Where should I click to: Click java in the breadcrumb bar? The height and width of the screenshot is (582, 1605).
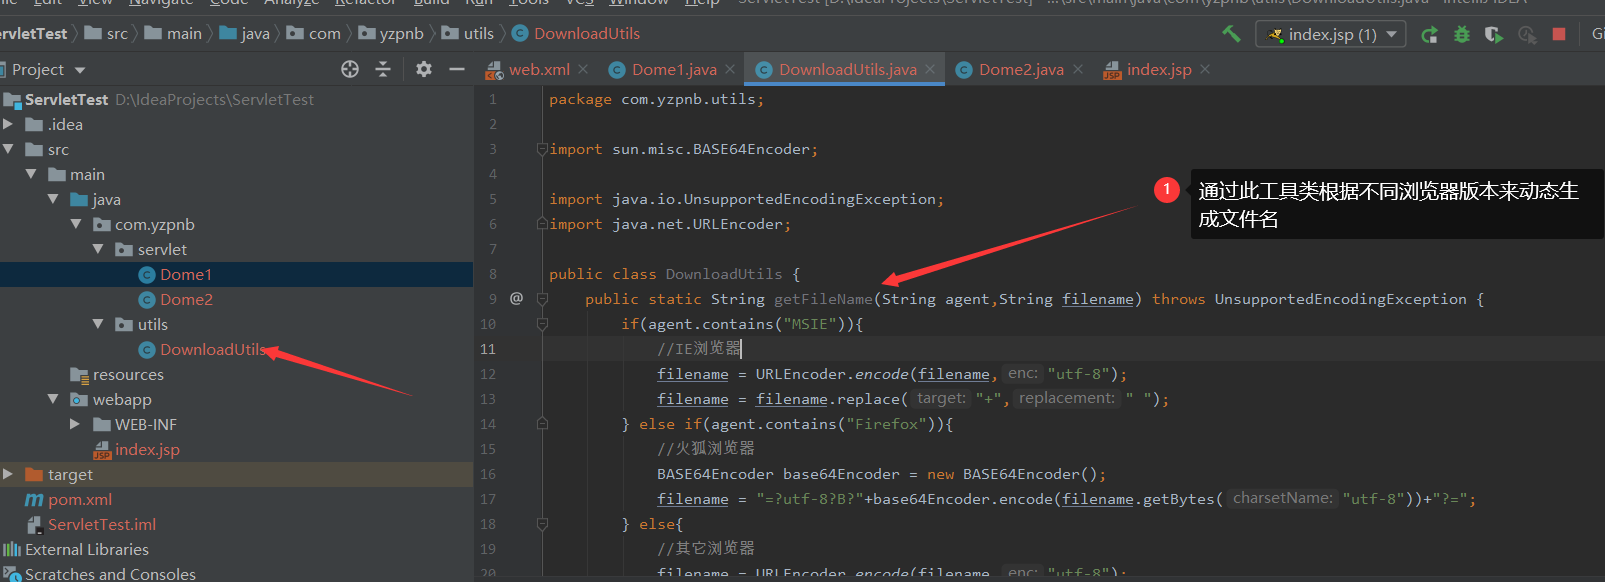(255, 33)
